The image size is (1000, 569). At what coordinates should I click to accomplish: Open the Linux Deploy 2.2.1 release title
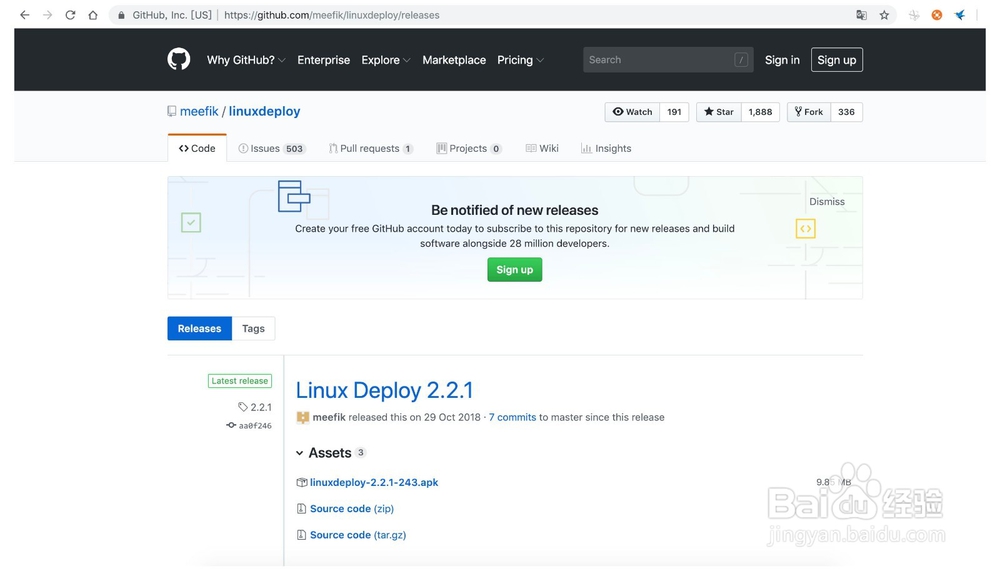385,390
